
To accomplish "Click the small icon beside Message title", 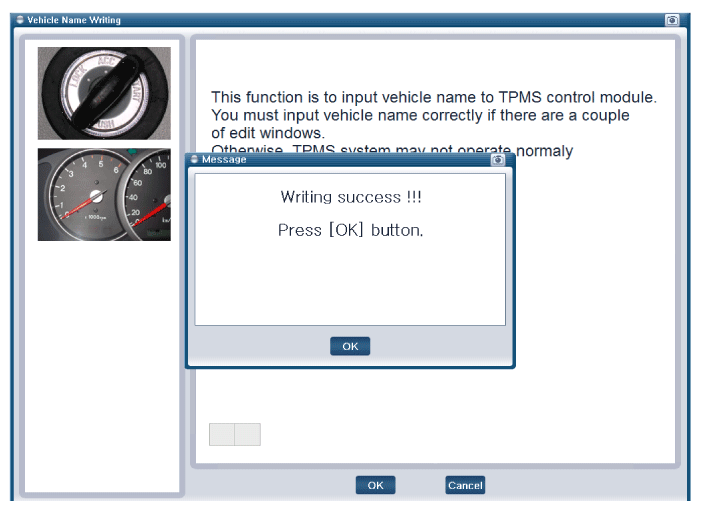I will click(194, 159).
